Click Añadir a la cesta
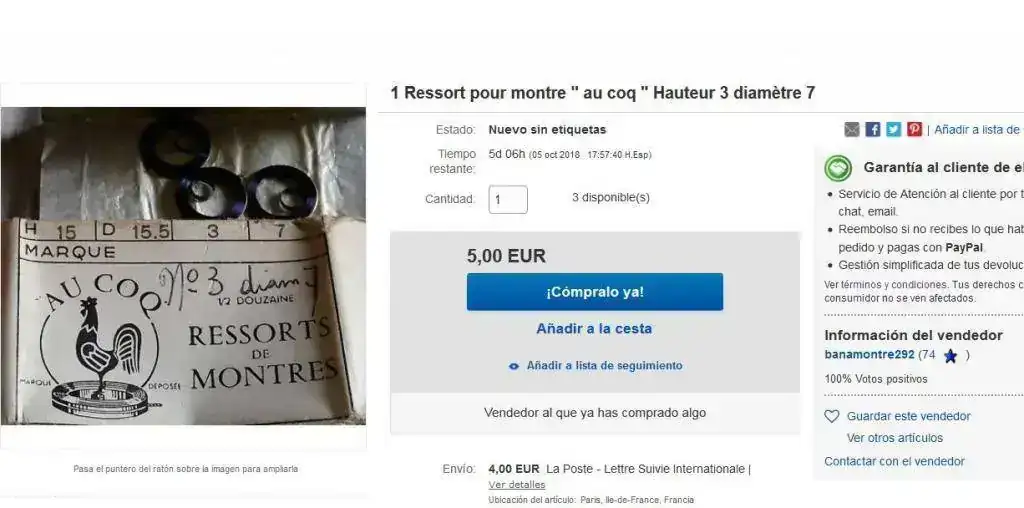Viewport: 1024px width, 508px height. click(x=594, y=328)
